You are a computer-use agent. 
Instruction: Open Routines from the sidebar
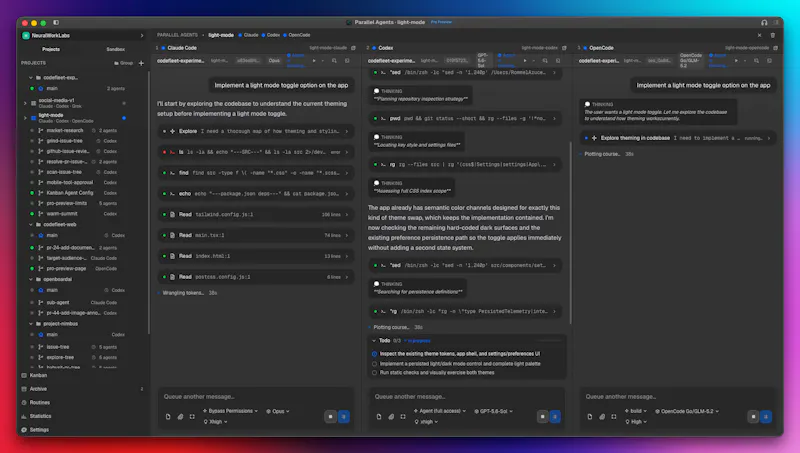pyautogui.click(x=39, y=402)
